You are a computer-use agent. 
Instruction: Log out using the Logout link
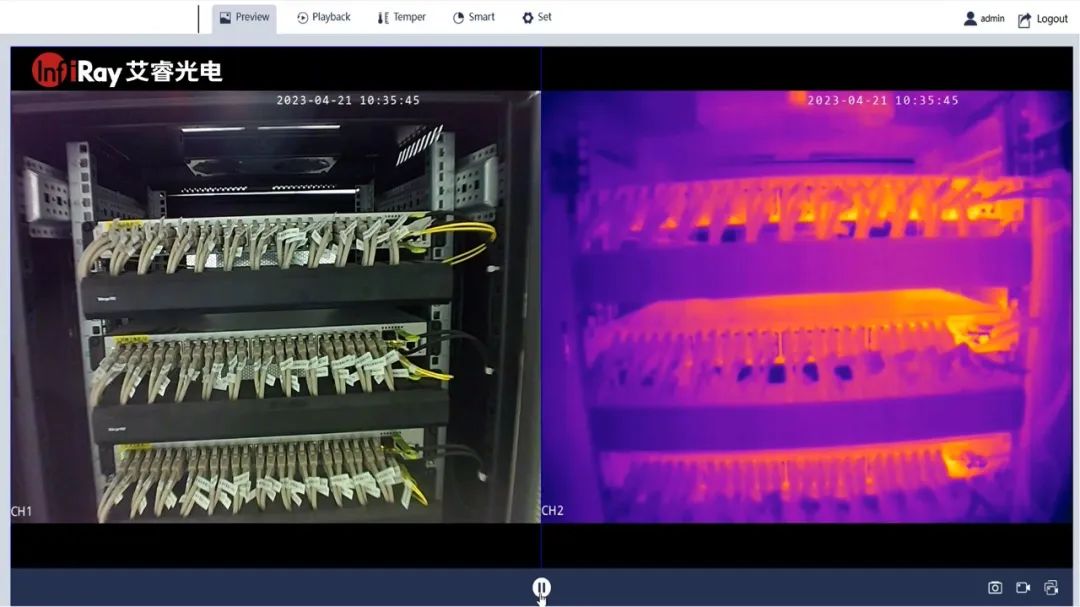click(1043, 19)
